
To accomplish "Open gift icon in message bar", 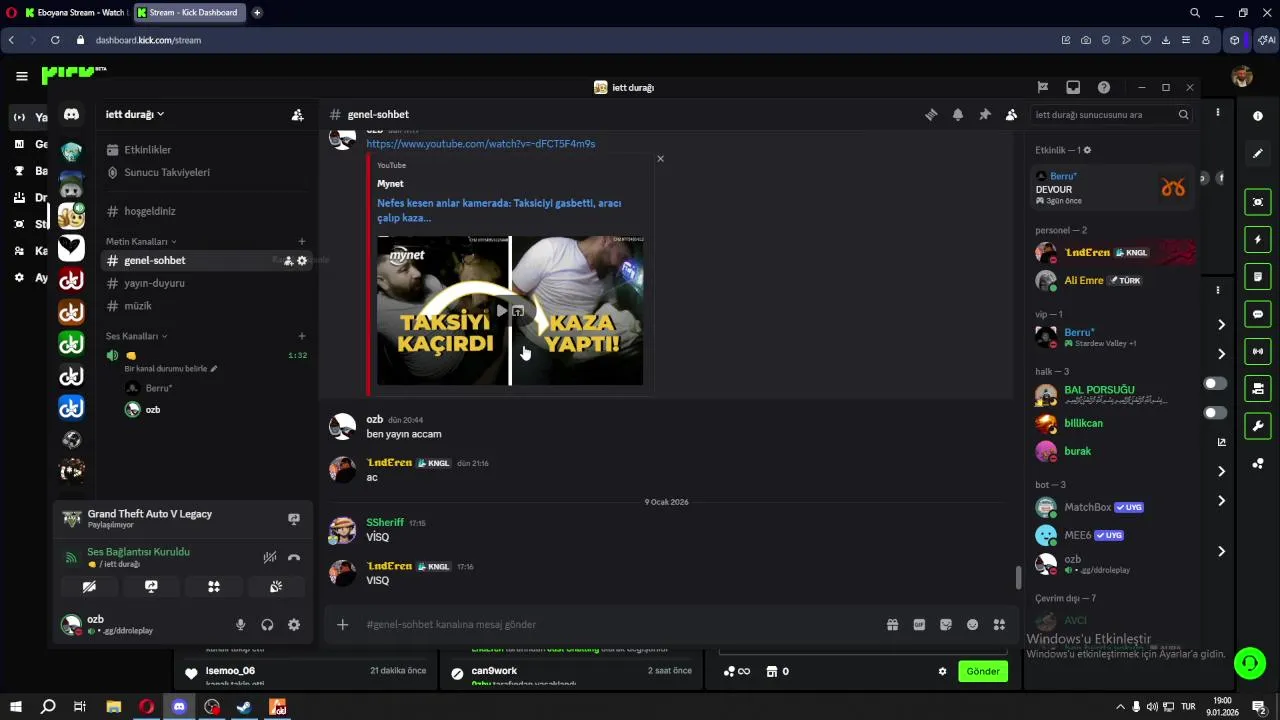I will pyautogui.click(x=892, y=625).
